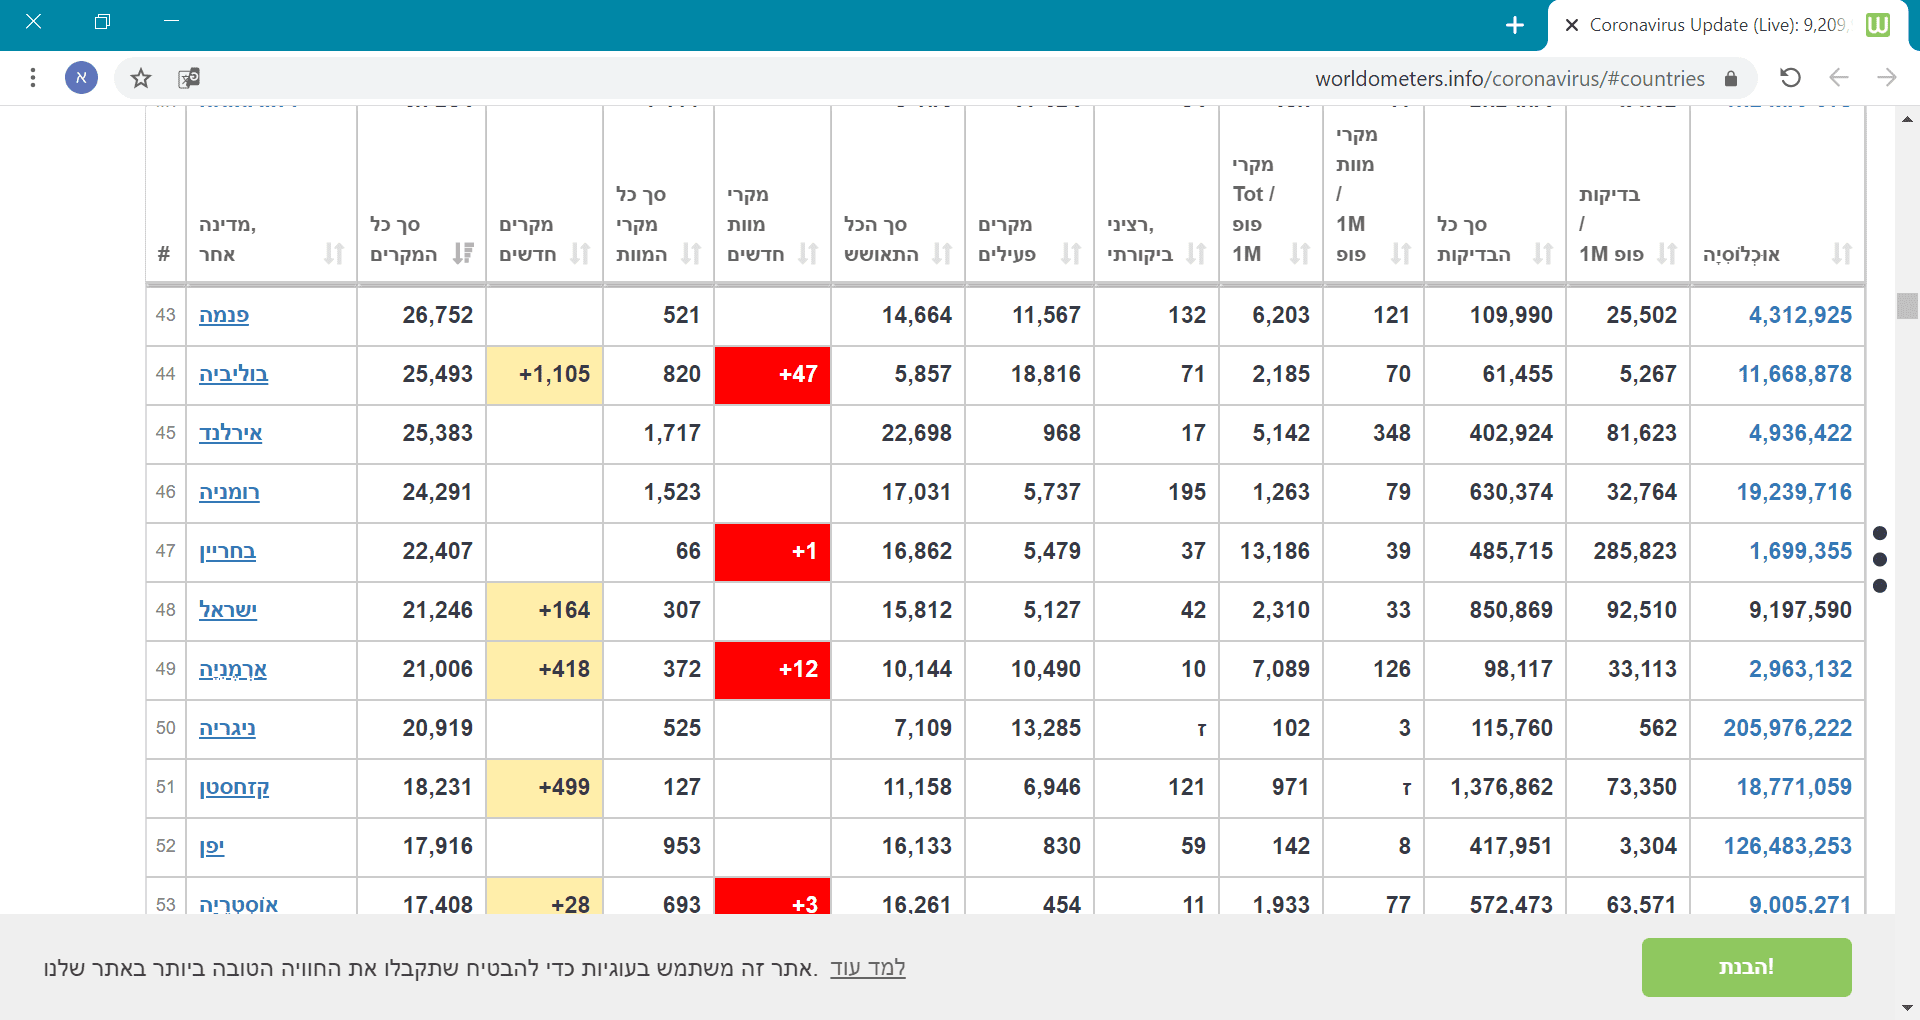Viewport: 1920px width, 1020px height.
Task: Bookmark the page with the star icon
Action: pyautogui.click(x=140, y=77)
